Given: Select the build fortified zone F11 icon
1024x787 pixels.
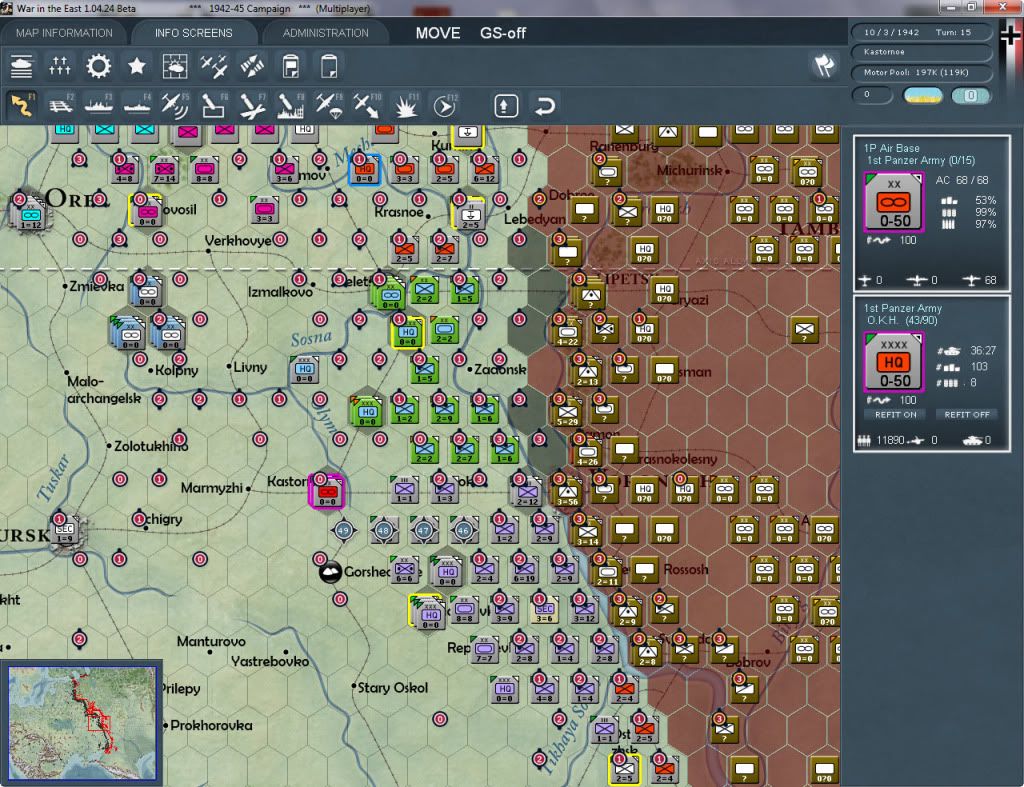Looking at the screenshot, I should (x=406, y=105).
